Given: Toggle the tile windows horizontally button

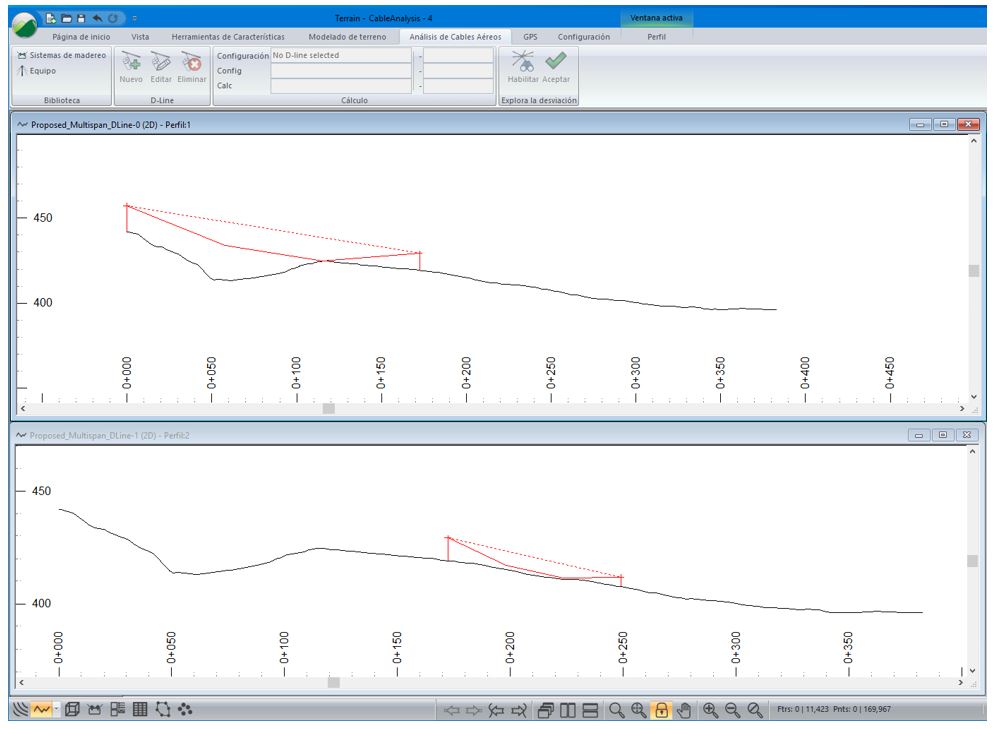Looking at the screenshot, I should point(590,710).
